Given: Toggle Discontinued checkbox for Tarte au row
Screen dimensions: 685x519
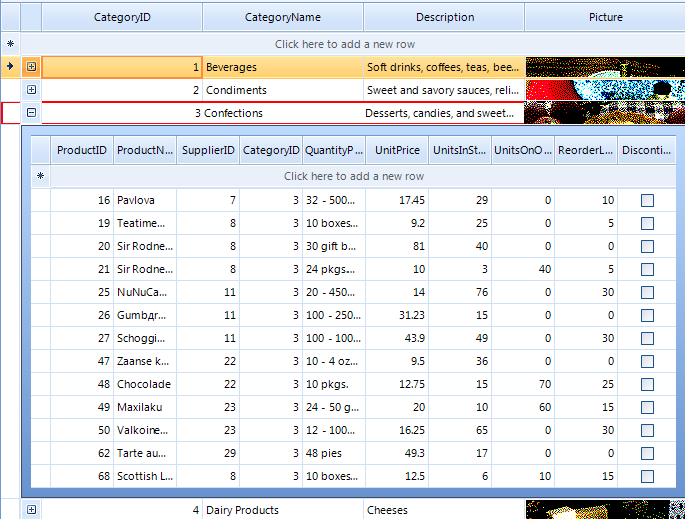Looking at the screenshot, I should (647, 453).
